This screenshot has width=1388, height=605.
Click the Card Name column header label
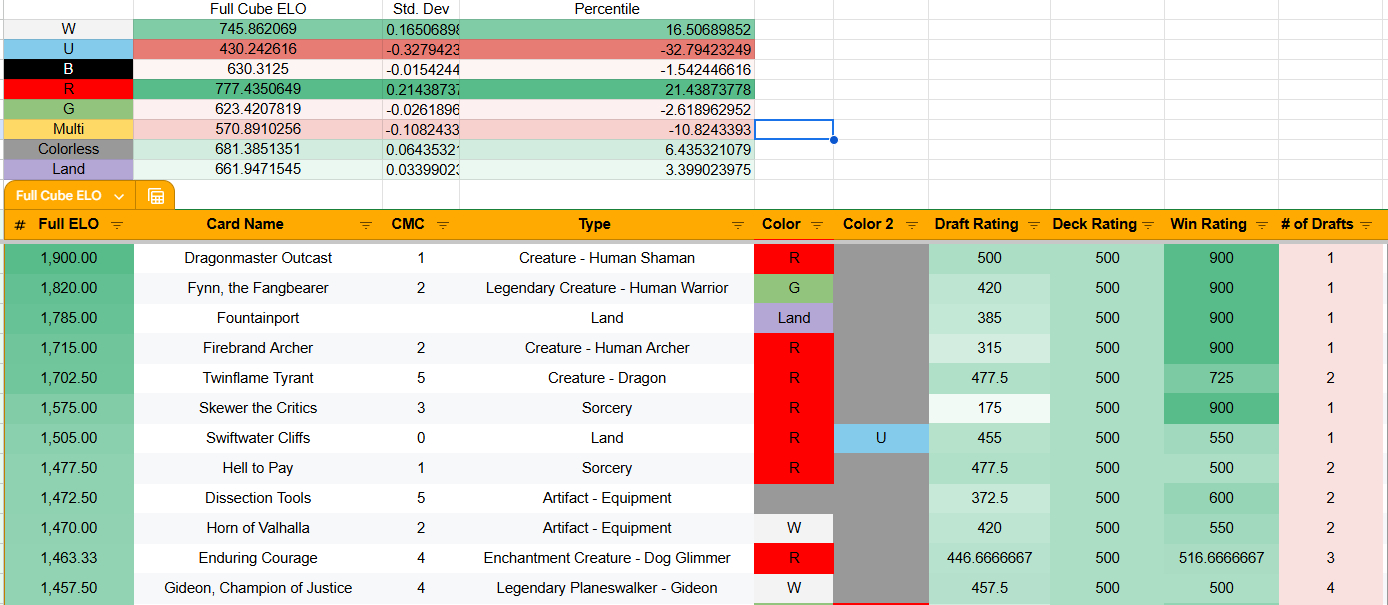[x=245, y=224]
